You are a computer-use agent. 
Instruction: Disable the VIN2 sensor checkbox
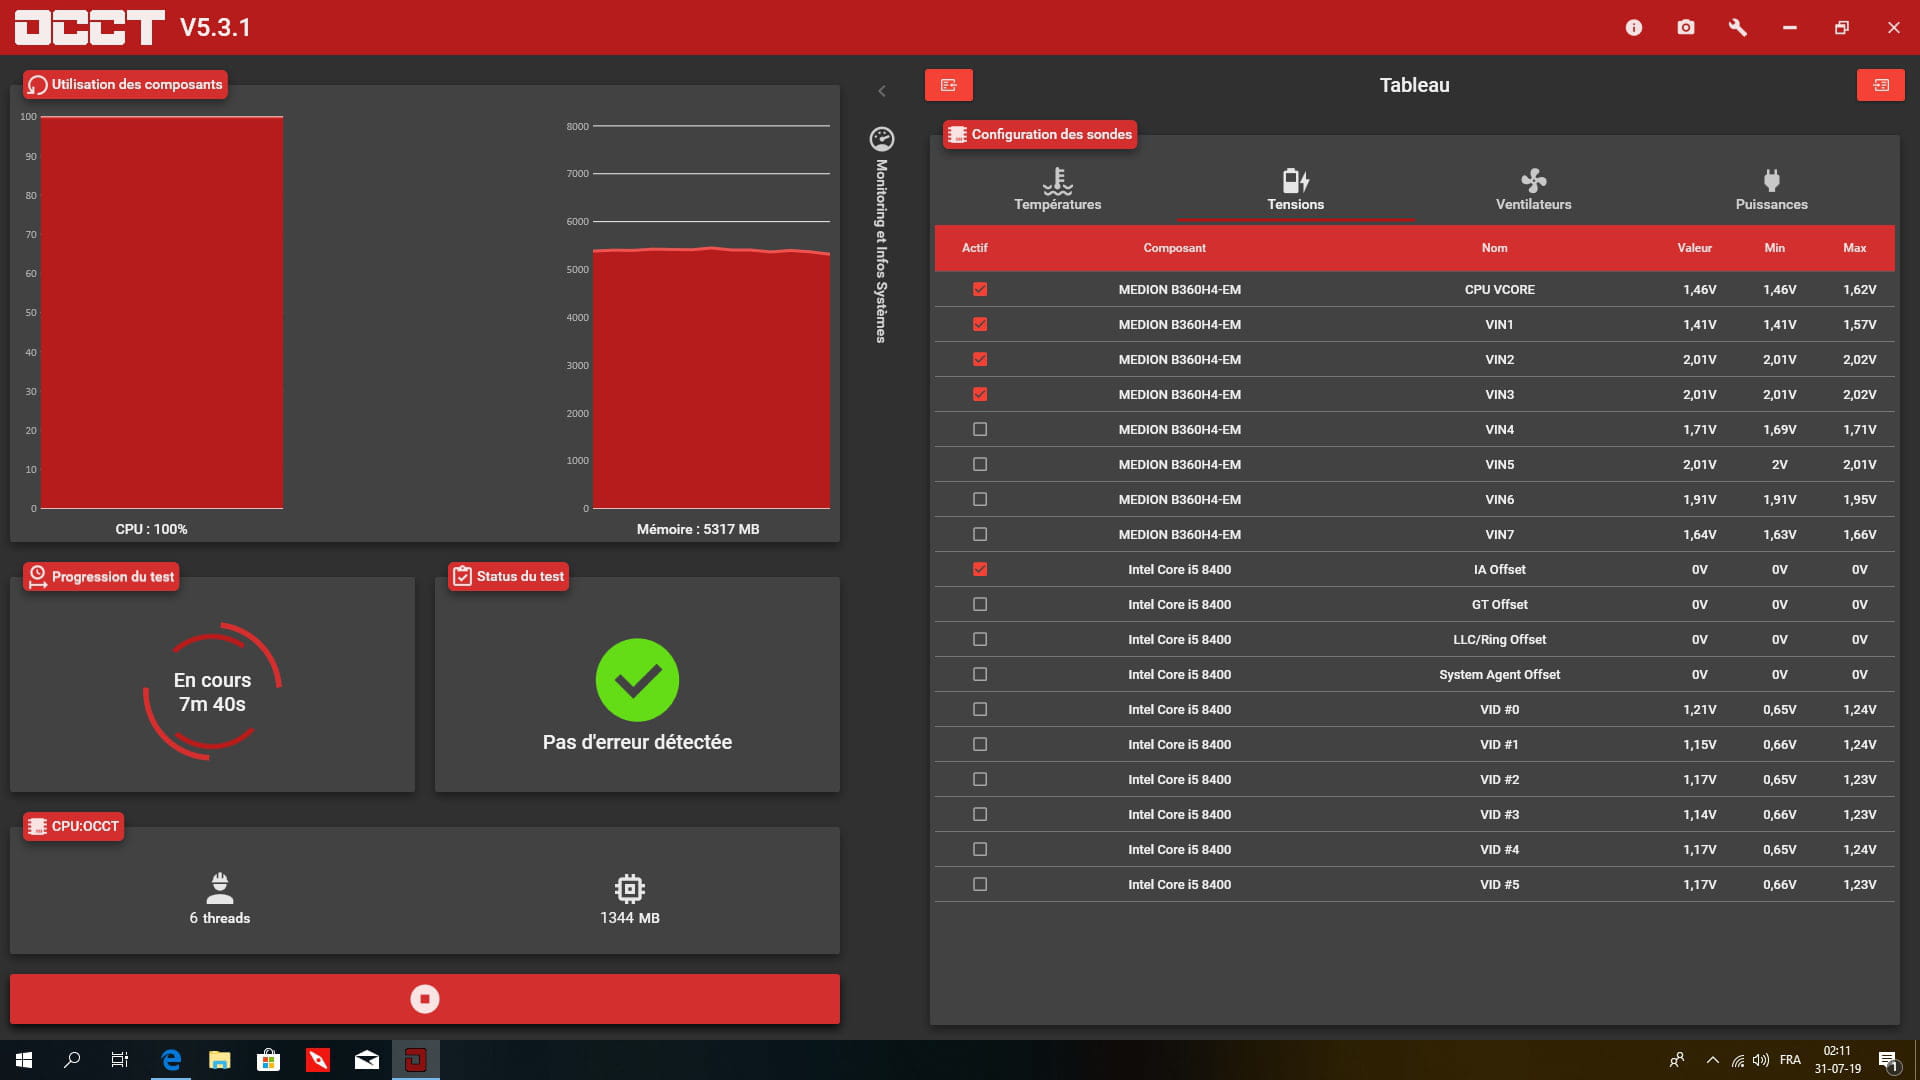click(980, 359)
